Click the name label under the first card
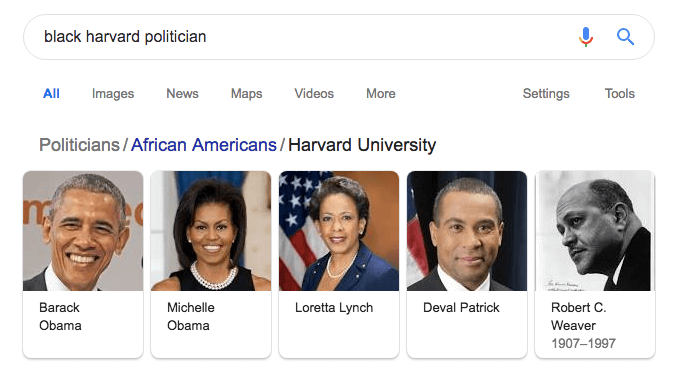This screenshot has width=695, height=371. [60, 316]
